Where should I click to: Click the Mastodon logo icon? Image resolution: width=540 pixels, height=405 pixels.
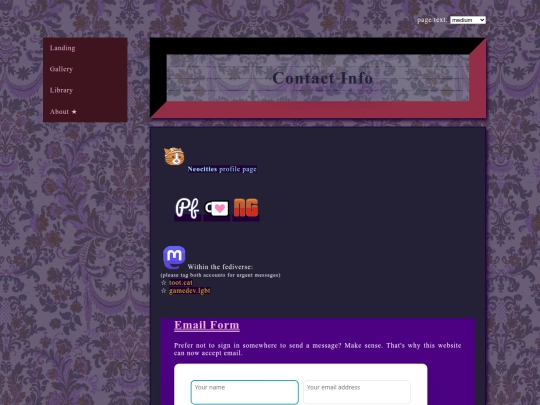point(174,257)
